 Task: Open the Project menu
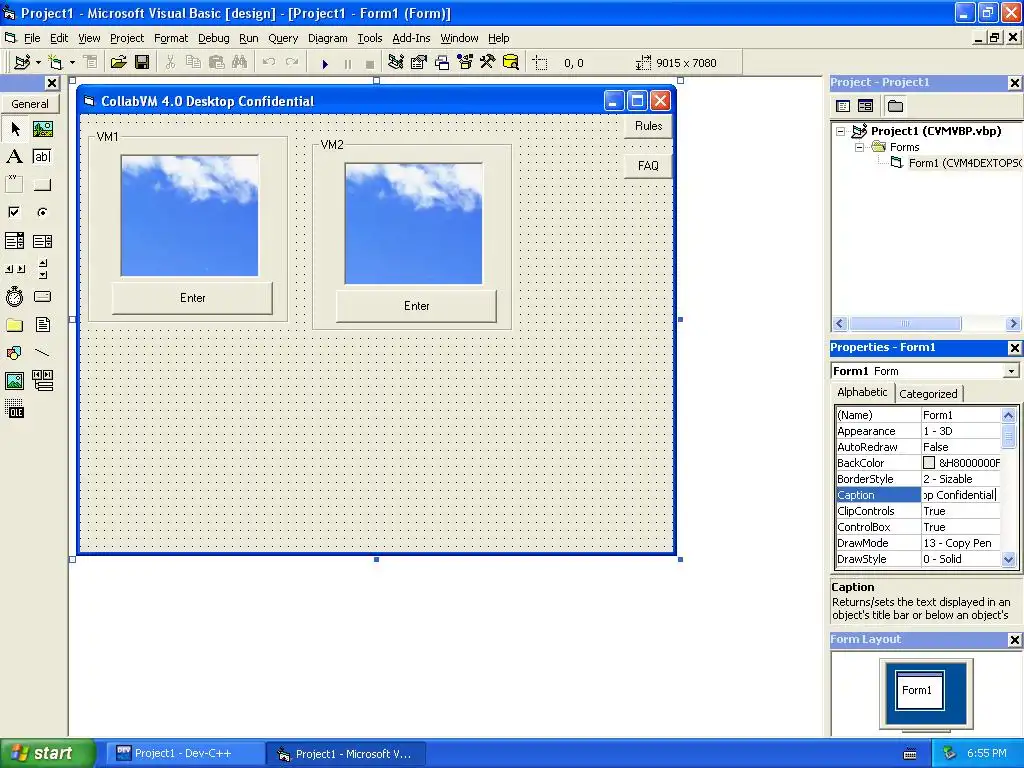click(x=127, y=38)
